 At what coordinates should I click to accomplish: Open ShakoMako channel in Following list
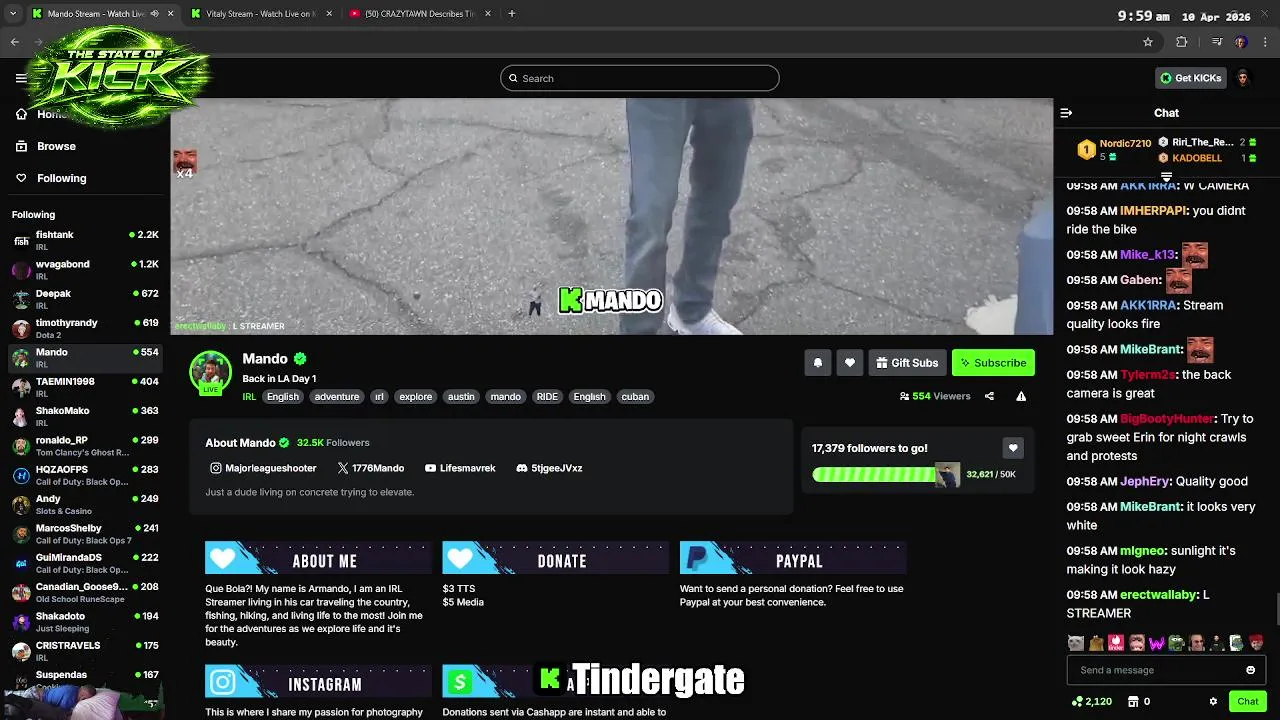85,416
